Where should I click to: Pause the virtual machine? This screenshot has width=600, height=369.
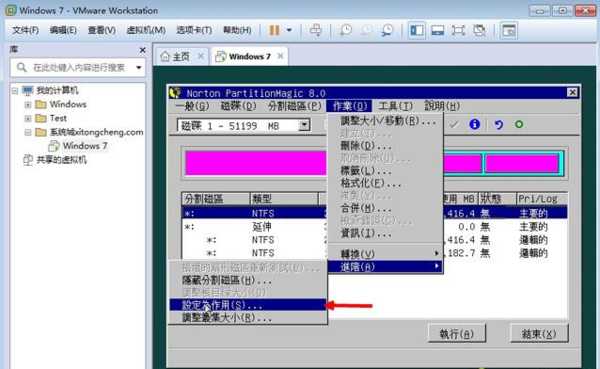(x=274, y=30)
